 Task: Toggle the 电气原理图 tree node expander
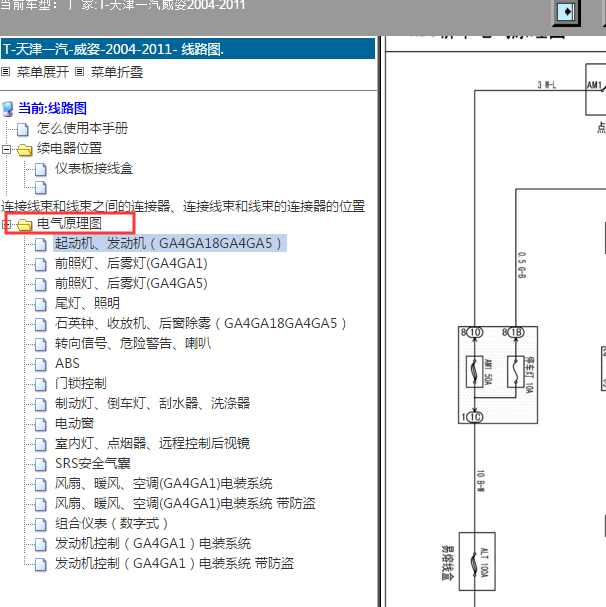6,224
